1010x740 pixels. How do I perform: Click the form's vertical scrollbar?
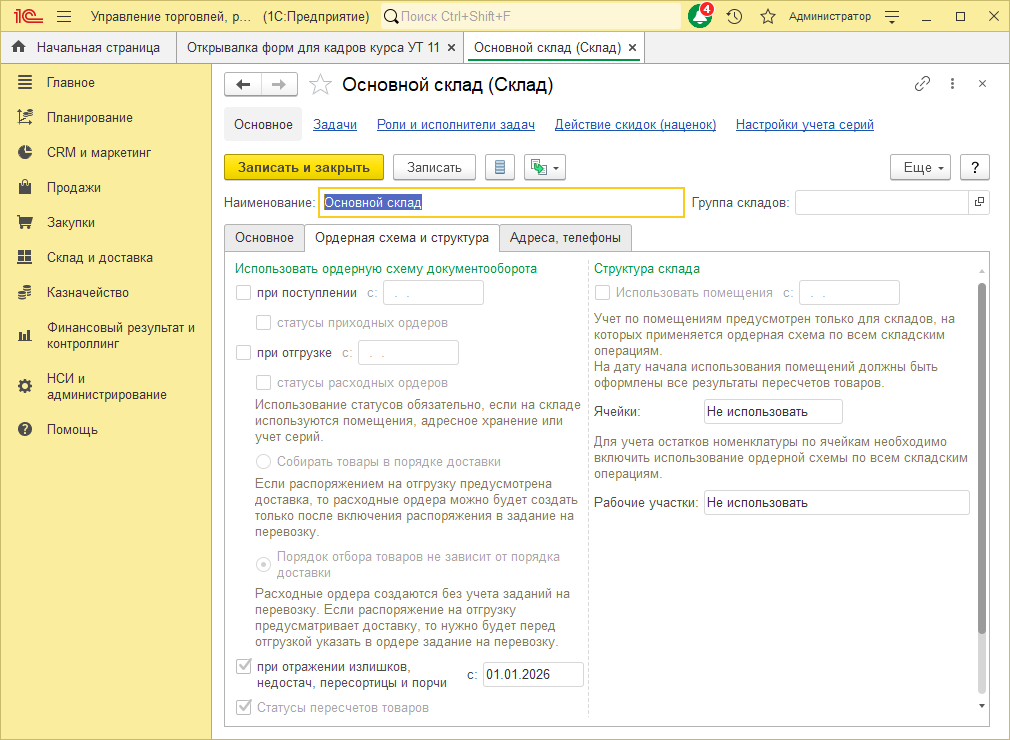pos(982,459)
